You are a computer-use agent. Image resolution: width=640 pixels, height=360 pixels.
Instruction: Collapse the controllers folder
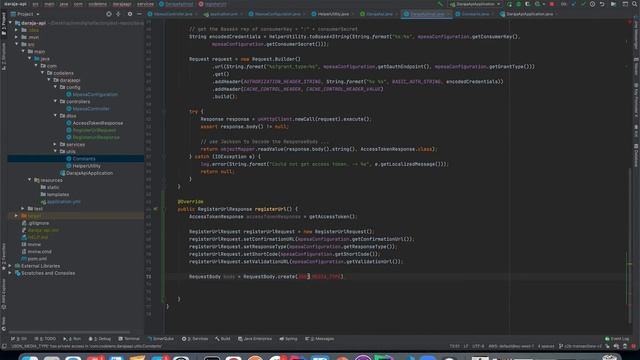[55, 101]
